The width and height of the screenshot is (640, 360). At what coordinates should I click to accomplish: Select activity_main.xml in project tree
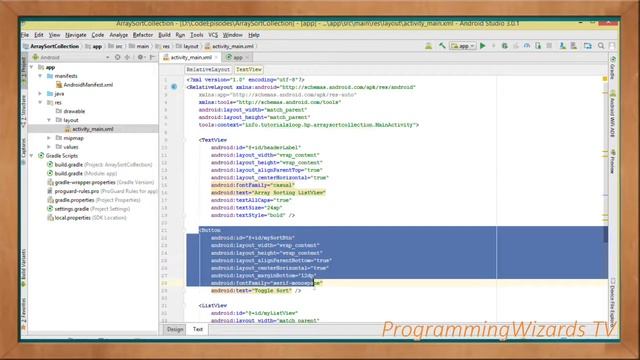point(89,129)
